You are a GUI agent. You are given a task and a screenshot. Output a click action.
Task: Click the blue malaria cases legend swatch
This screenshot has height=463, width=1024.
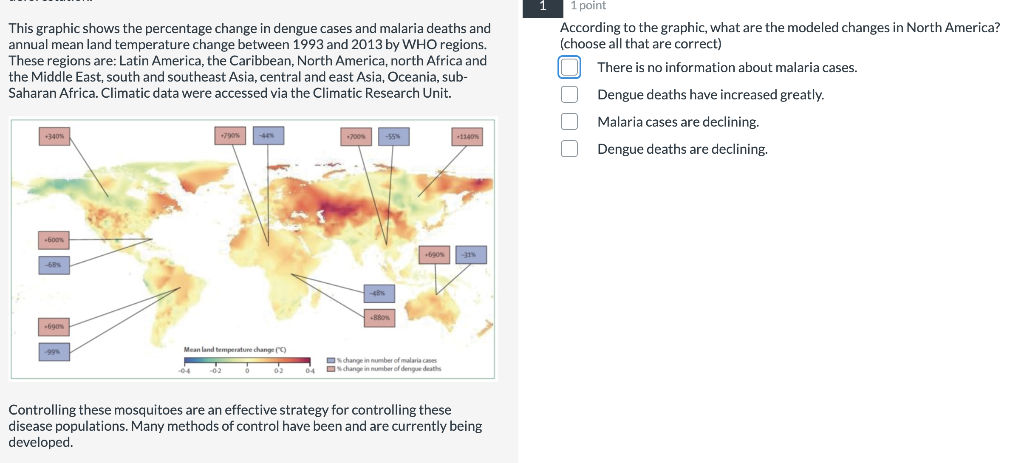tap(331, 360)
